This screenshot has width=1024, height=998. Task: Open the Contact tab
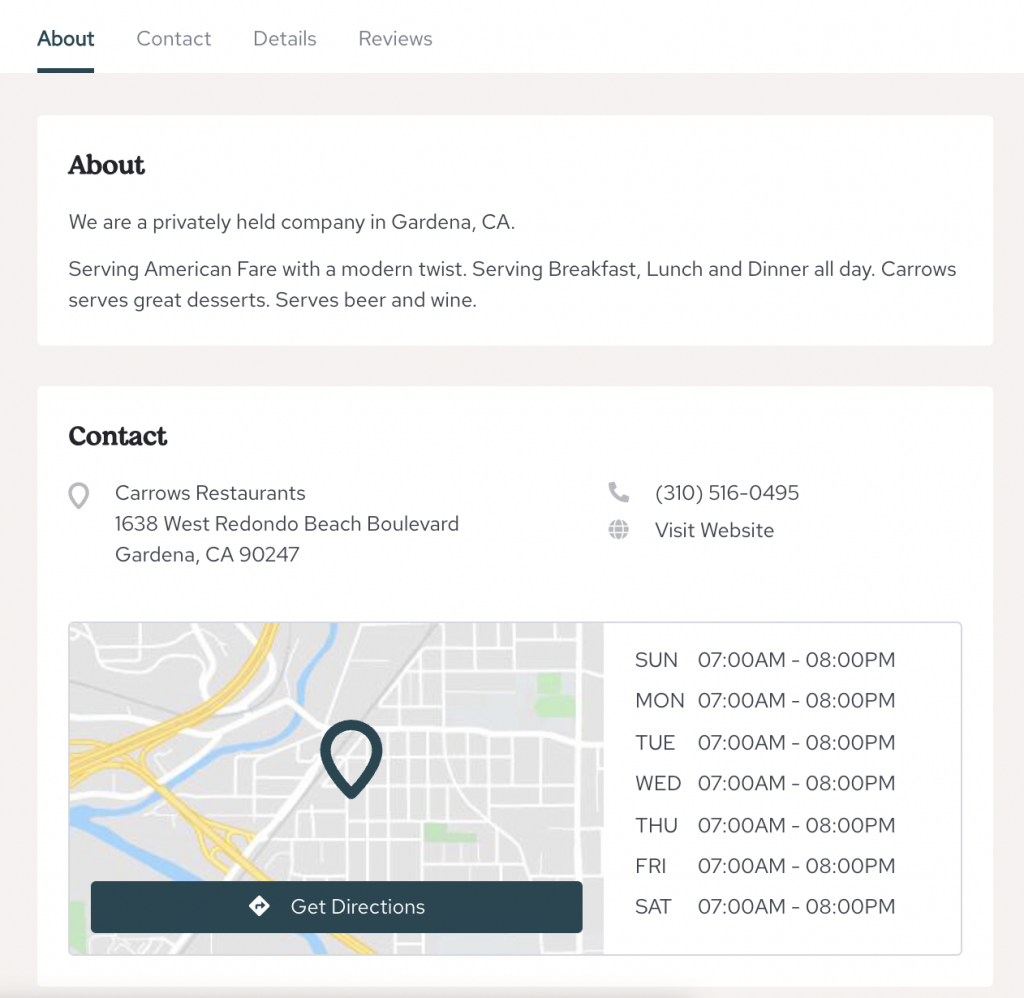174,39
